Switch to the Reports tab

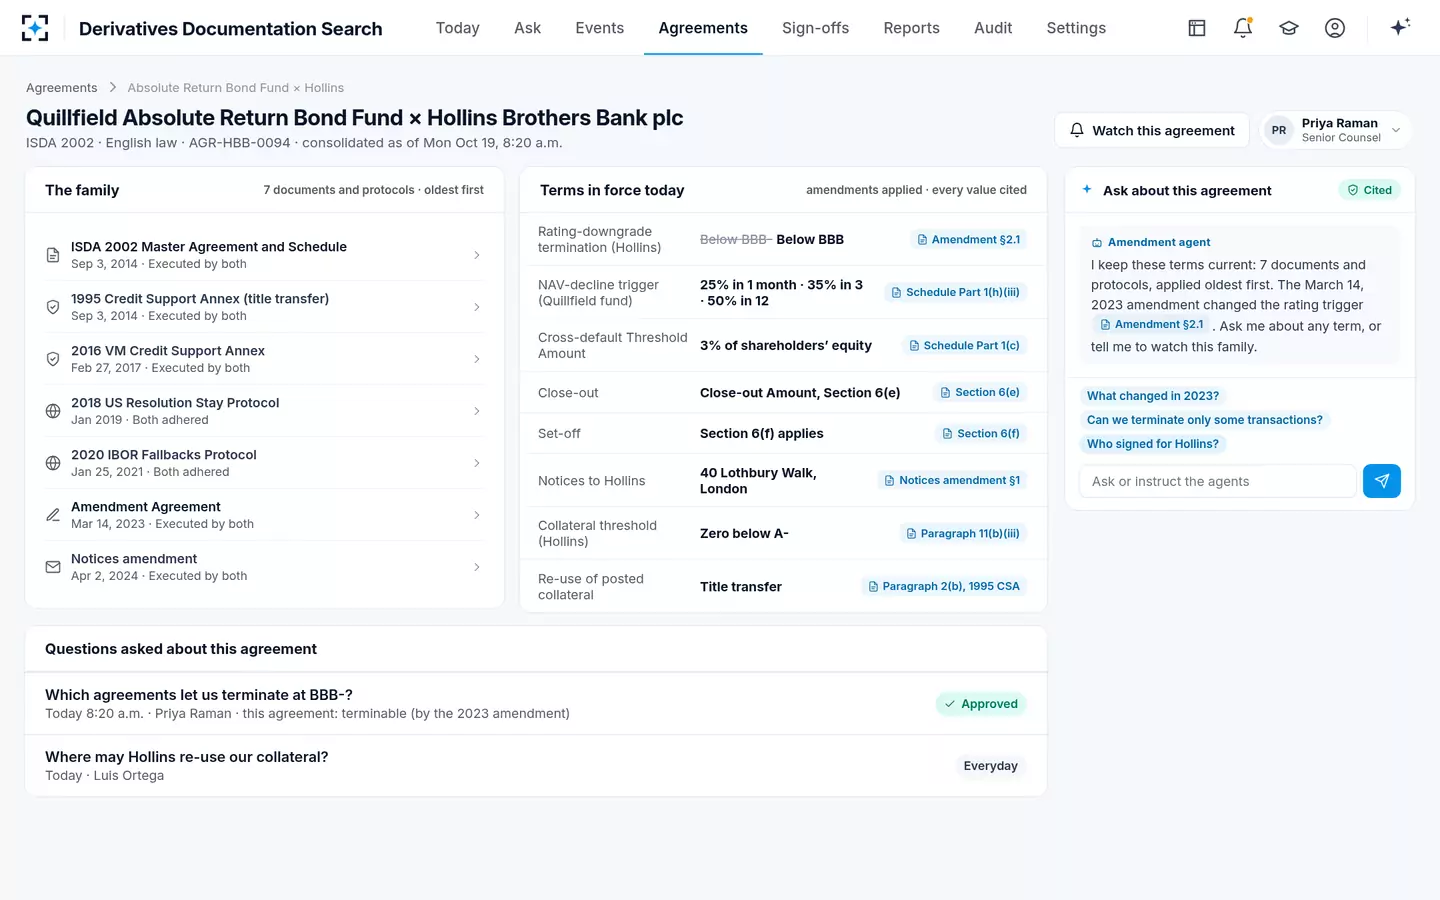[x=912, y=28]
